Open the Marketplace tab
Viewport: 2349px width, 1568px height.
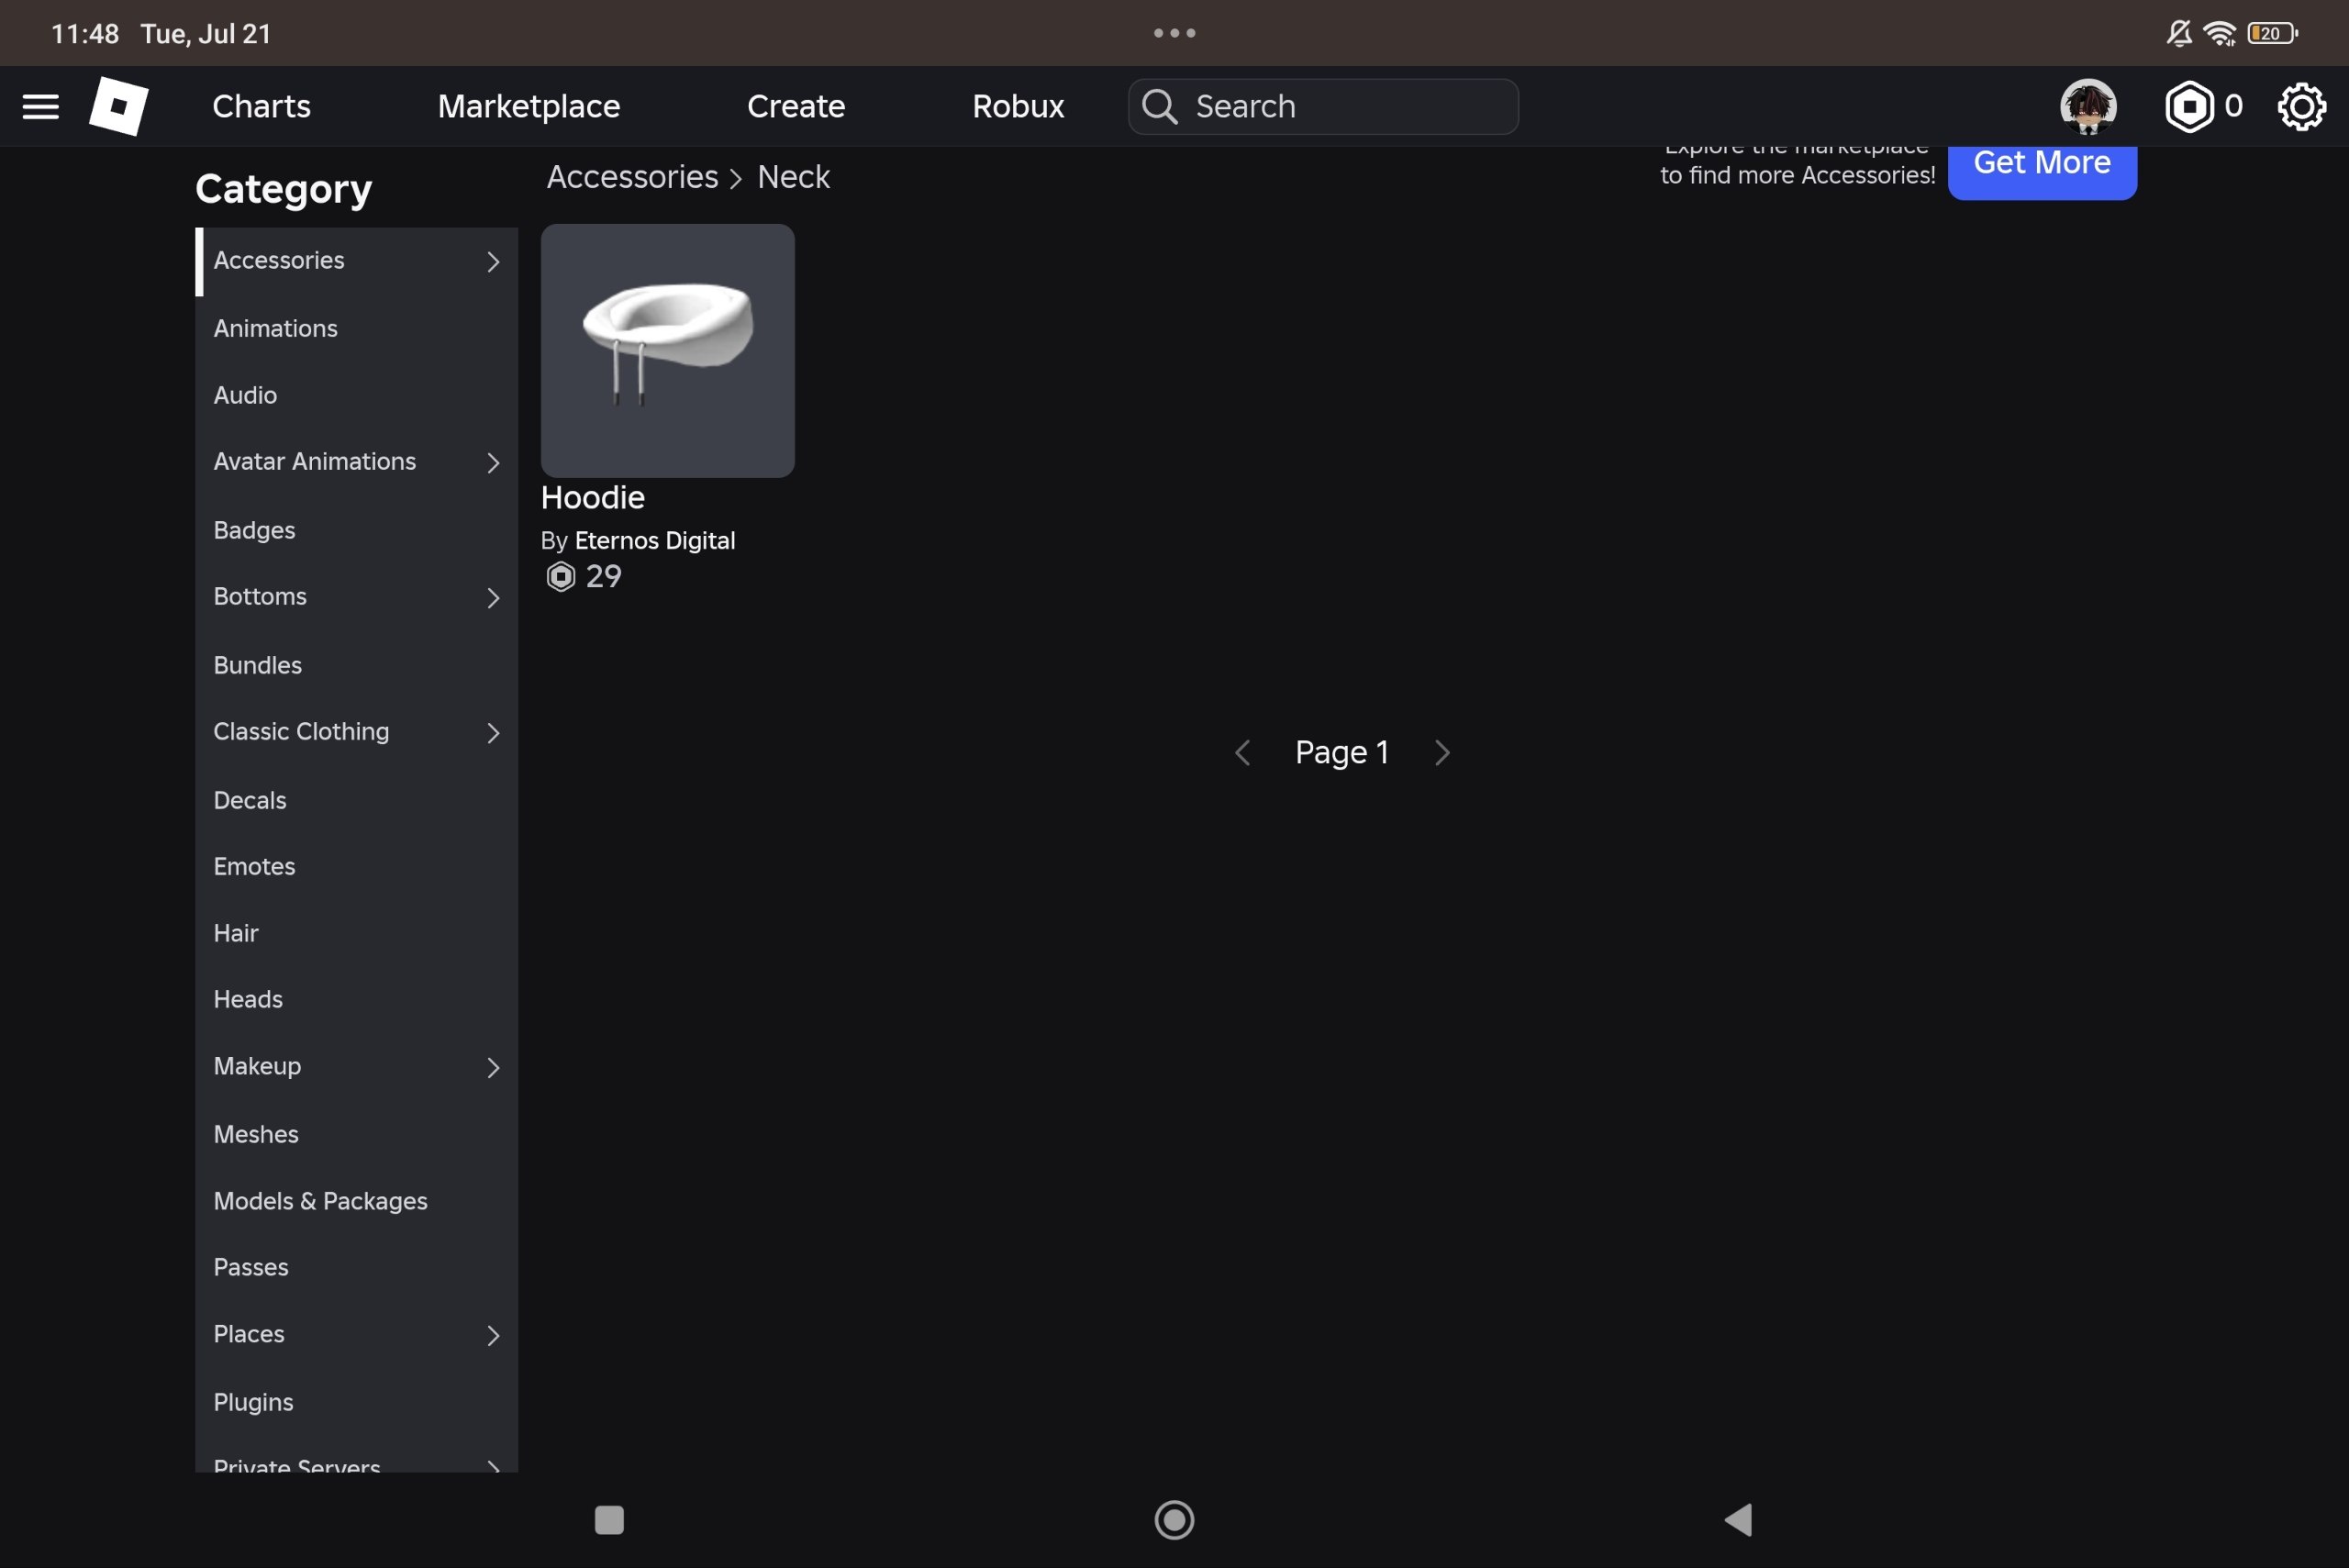tap(529, 106)
